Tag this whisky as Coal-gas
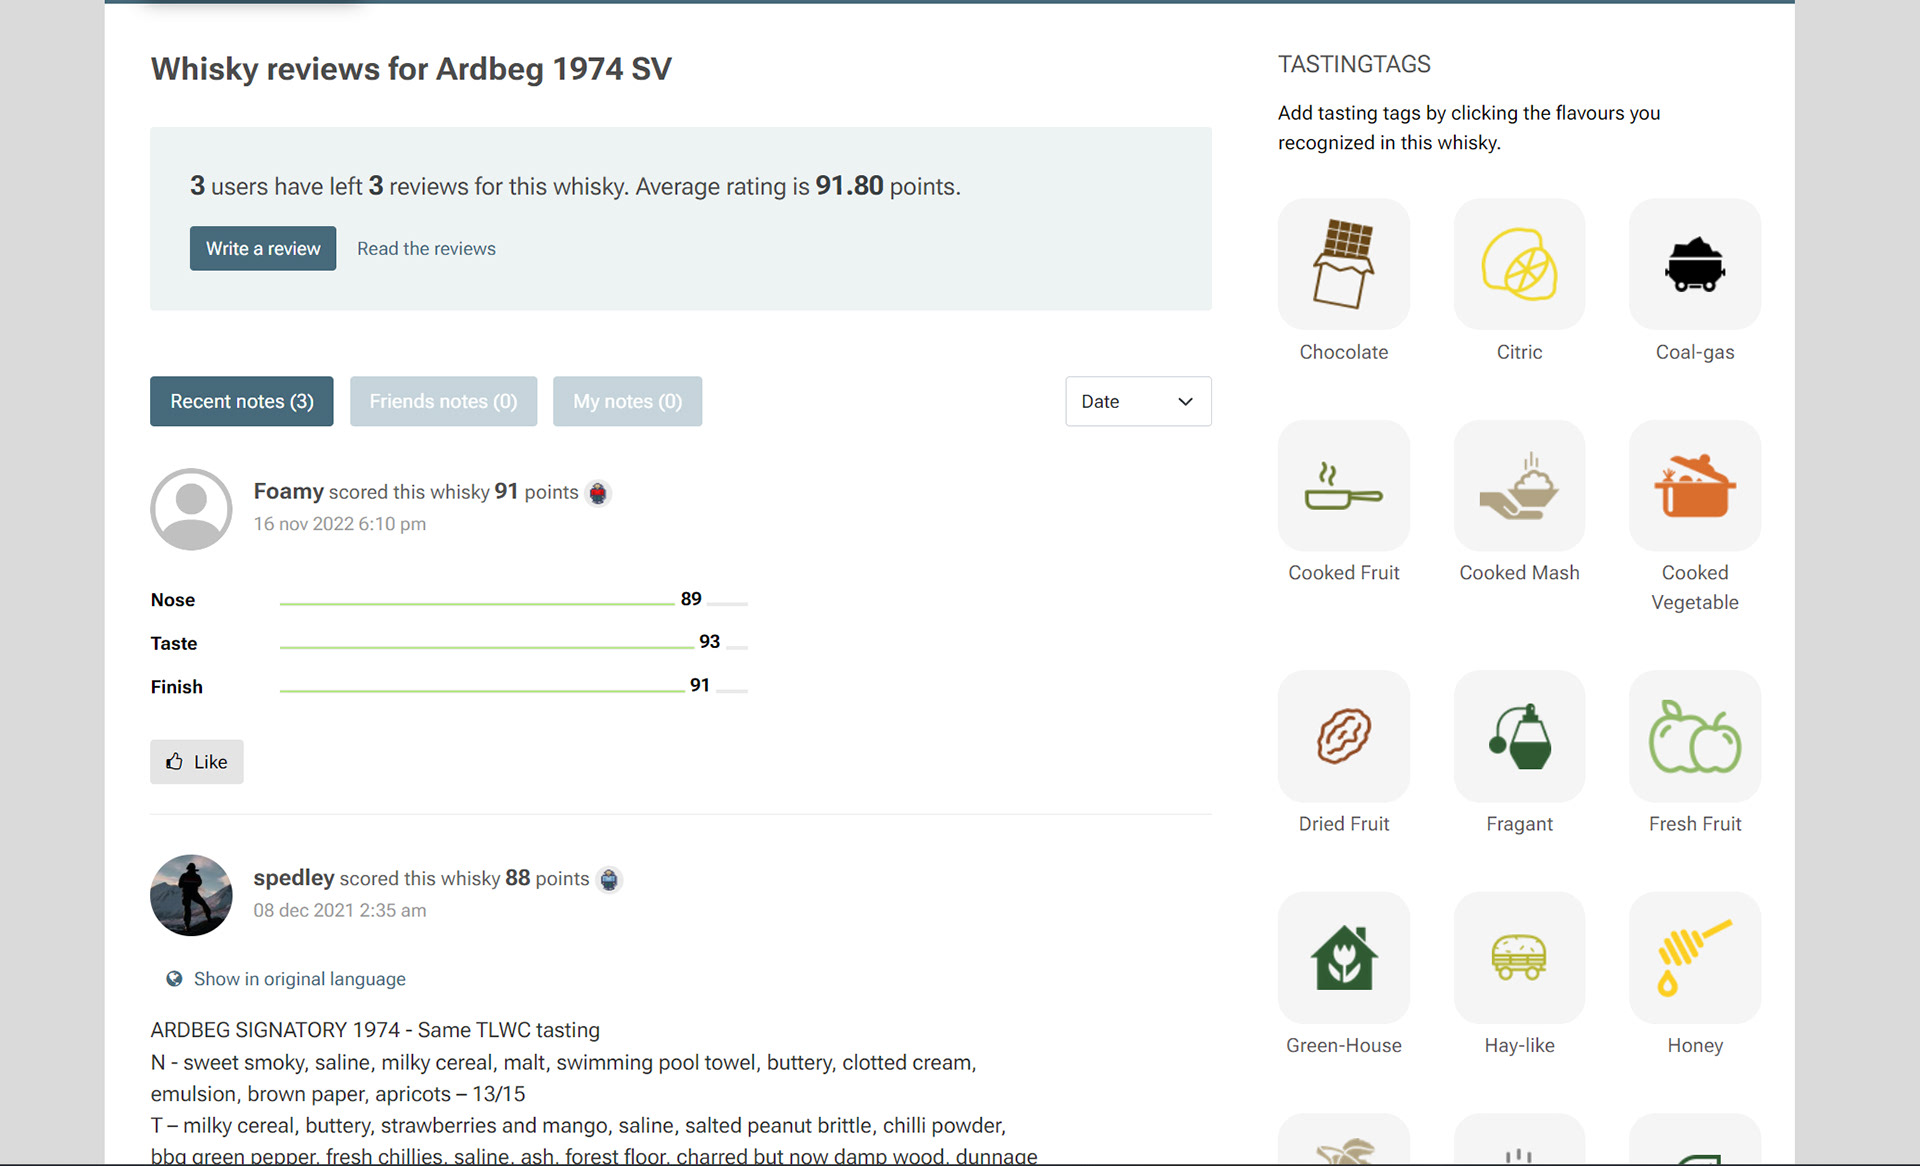This screenshot has height=1166, width=1920. (x=1694, y=265)
